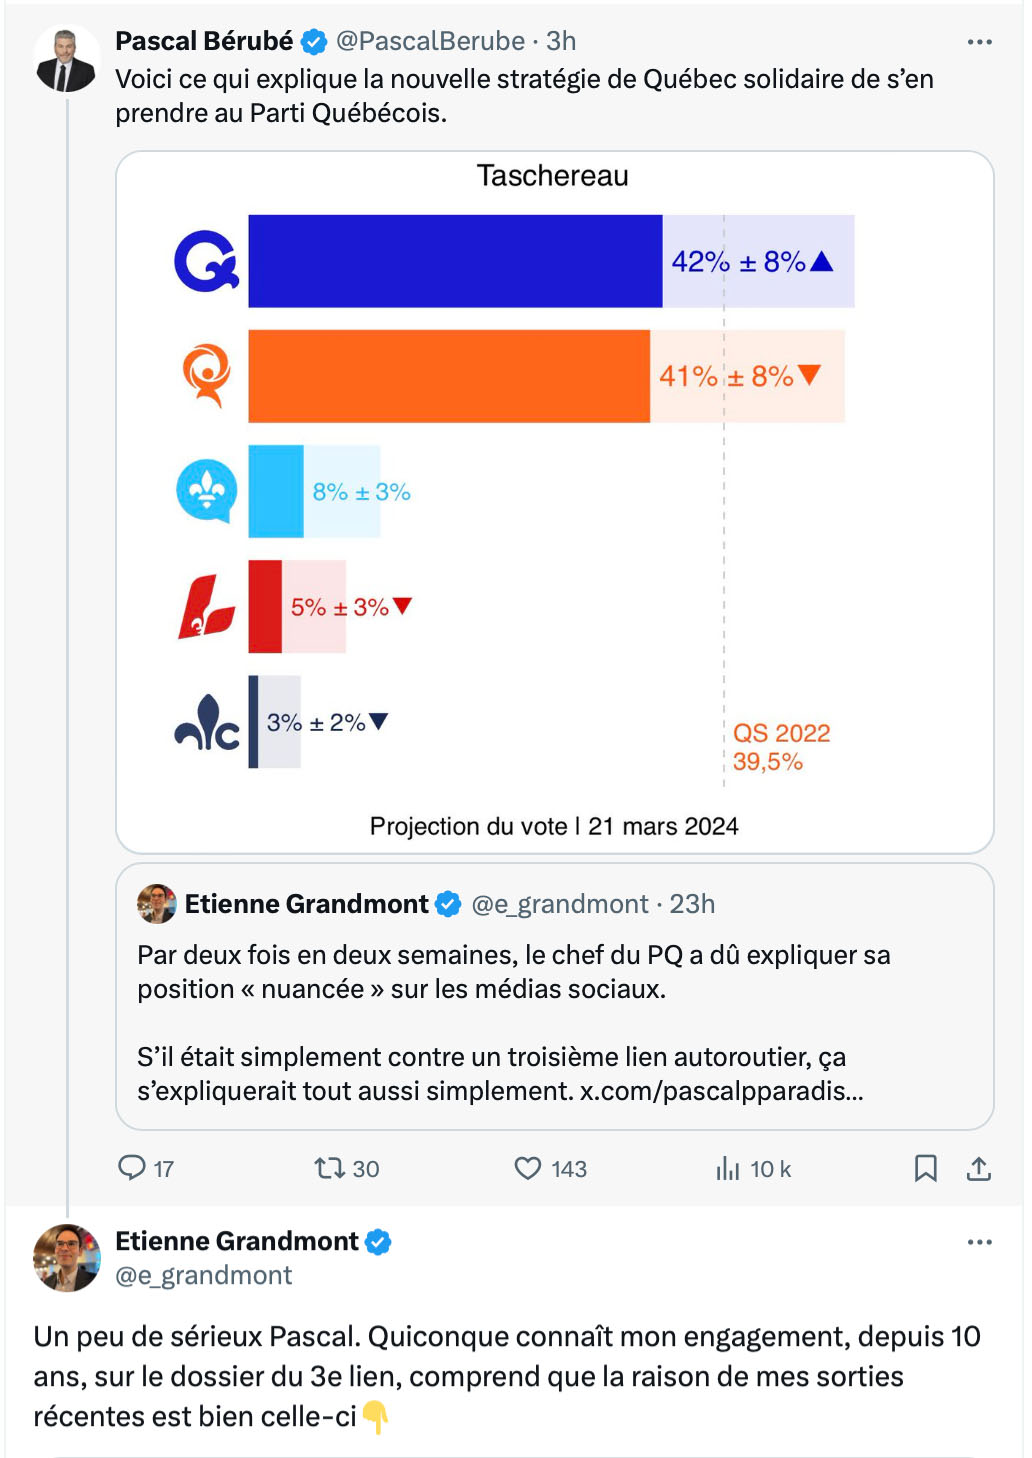This screenshot has height=1458, width=1032.
Task: Open Etienne Grandmont's reply avatar
Action: [67, 1258]
